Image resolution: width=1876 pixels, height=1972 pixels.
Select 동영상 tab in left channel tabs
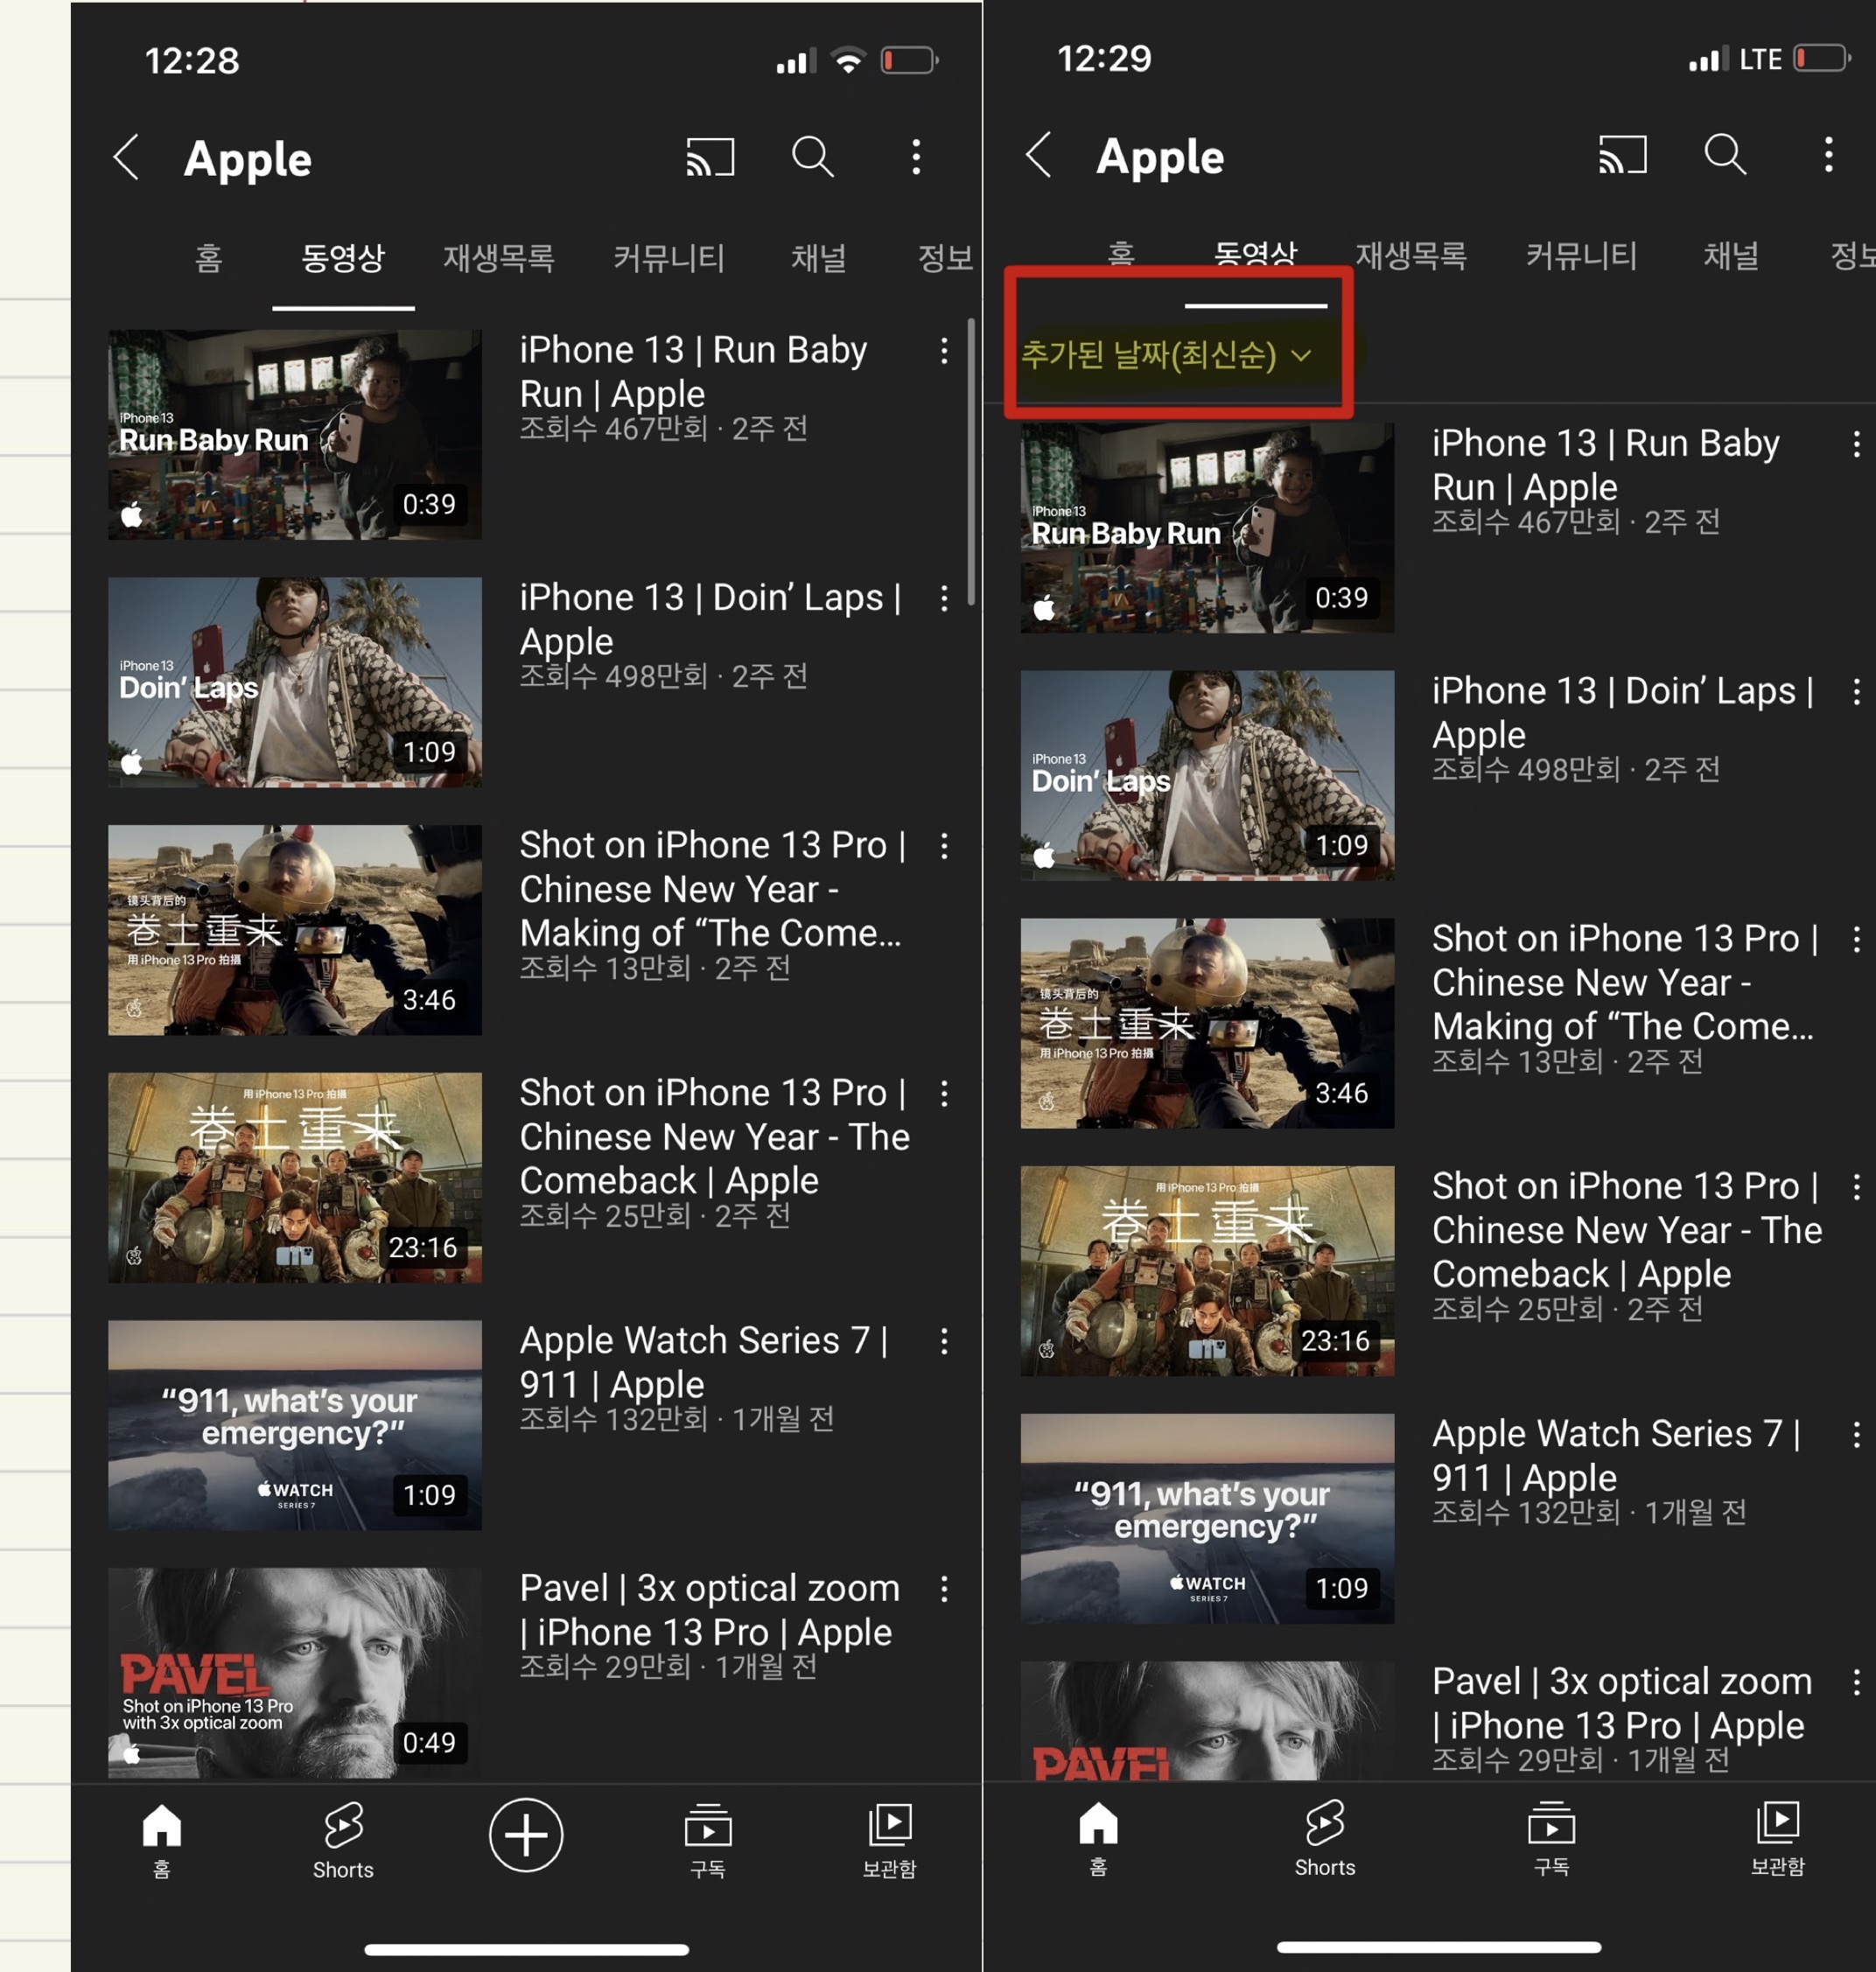click(x=343, y=259)
